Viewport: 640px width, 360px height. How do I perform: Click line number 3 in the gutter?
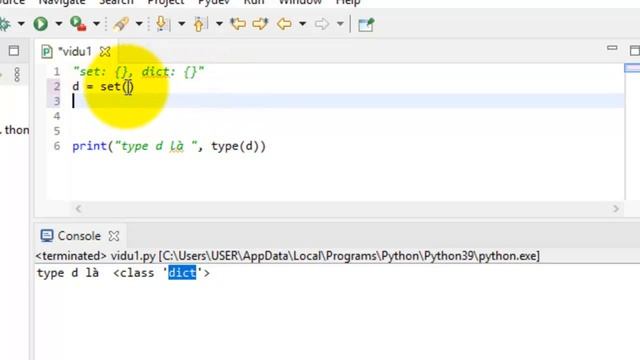(56, 101)
